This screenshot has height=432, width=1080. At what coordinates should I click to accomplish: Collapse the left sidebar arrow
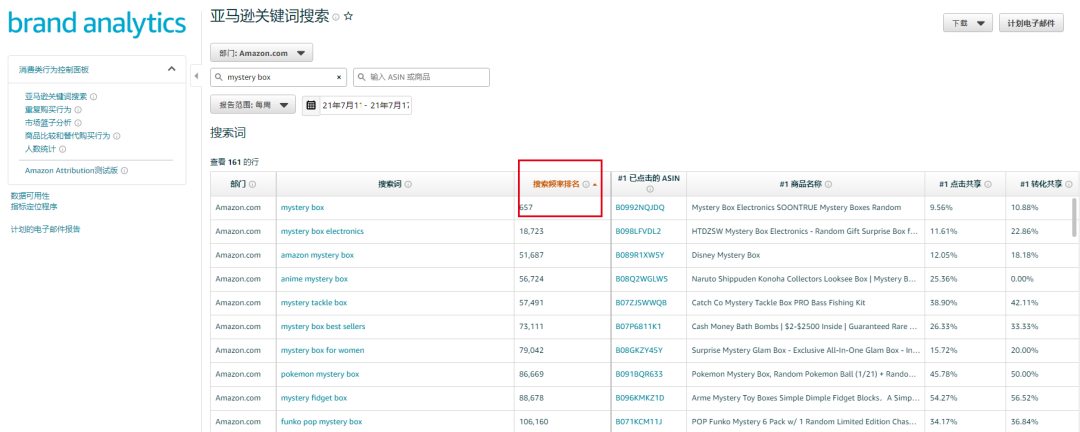click(196, 76)
